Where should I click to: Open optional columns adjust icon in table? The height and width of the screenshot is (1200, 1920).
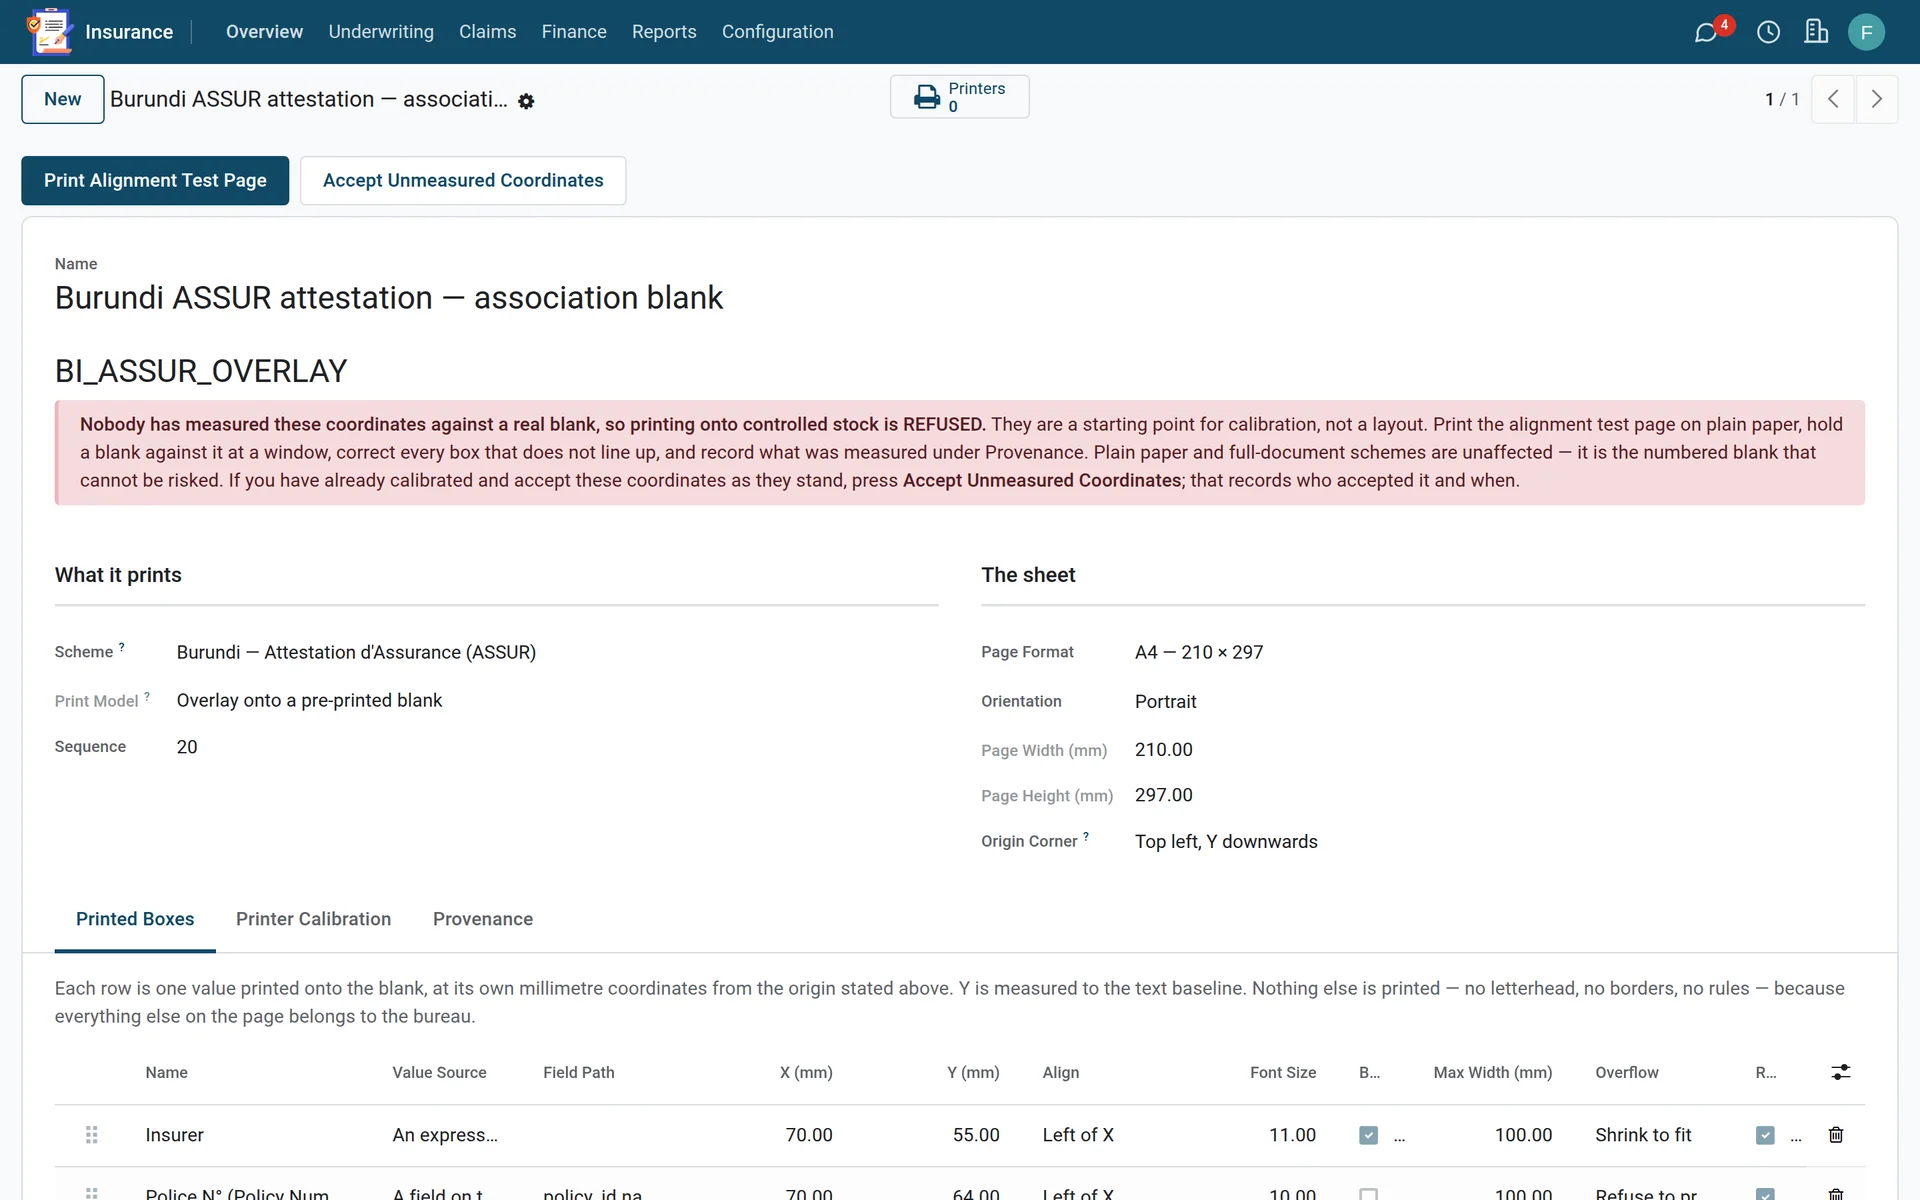1841,1072
